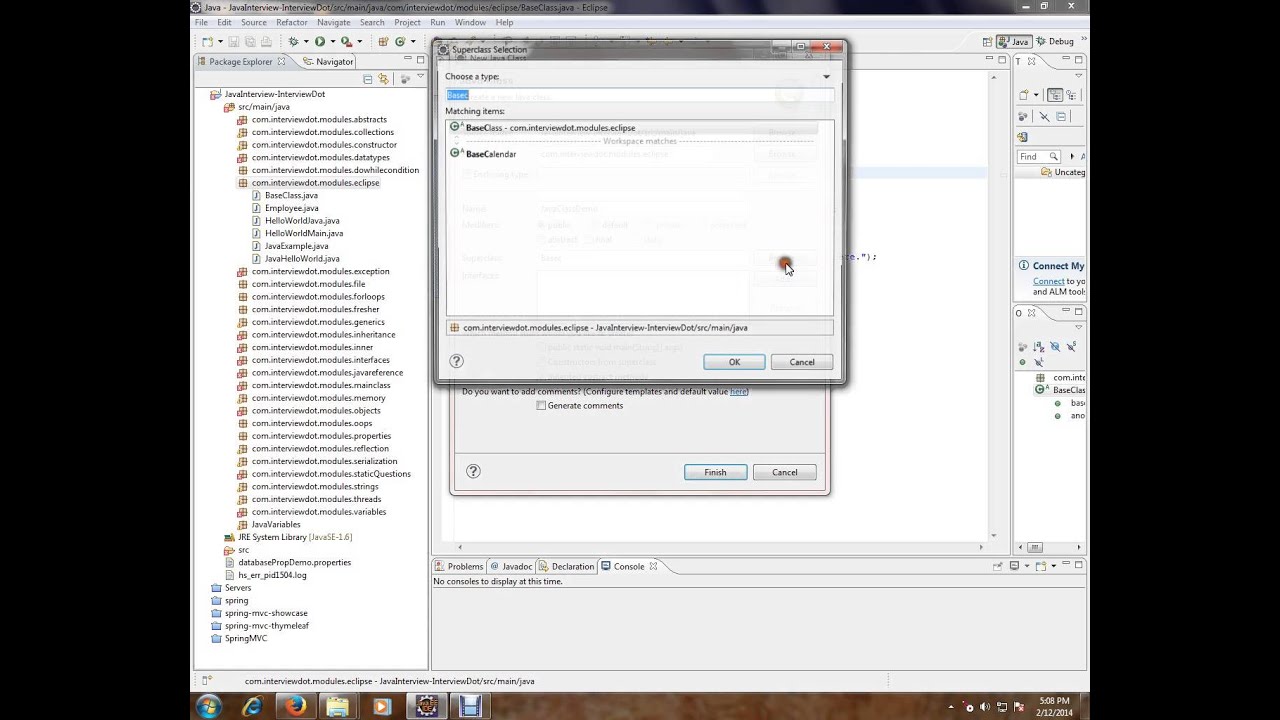This screenshot has width=1280, height=720.
Task: Click the Windows Start button
Action: click(209, 706)
